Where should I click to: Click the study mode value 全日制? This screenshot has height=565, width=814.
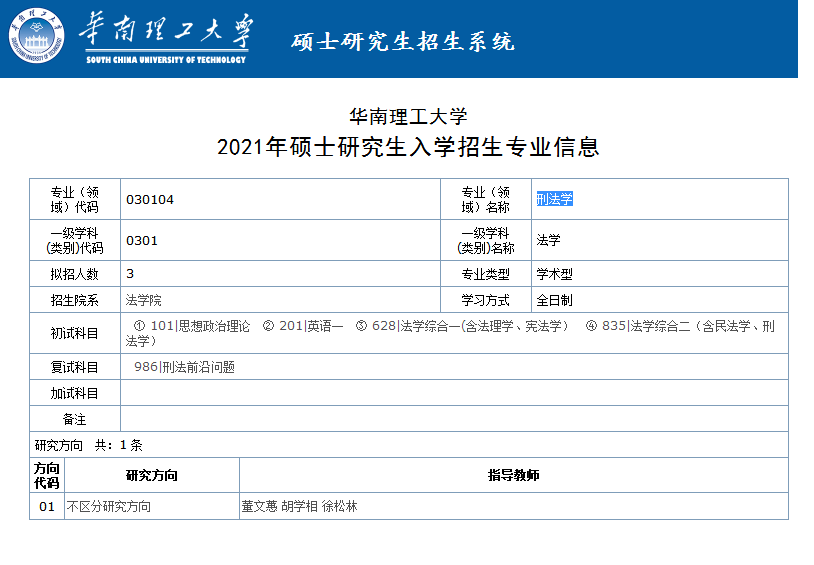554,300
